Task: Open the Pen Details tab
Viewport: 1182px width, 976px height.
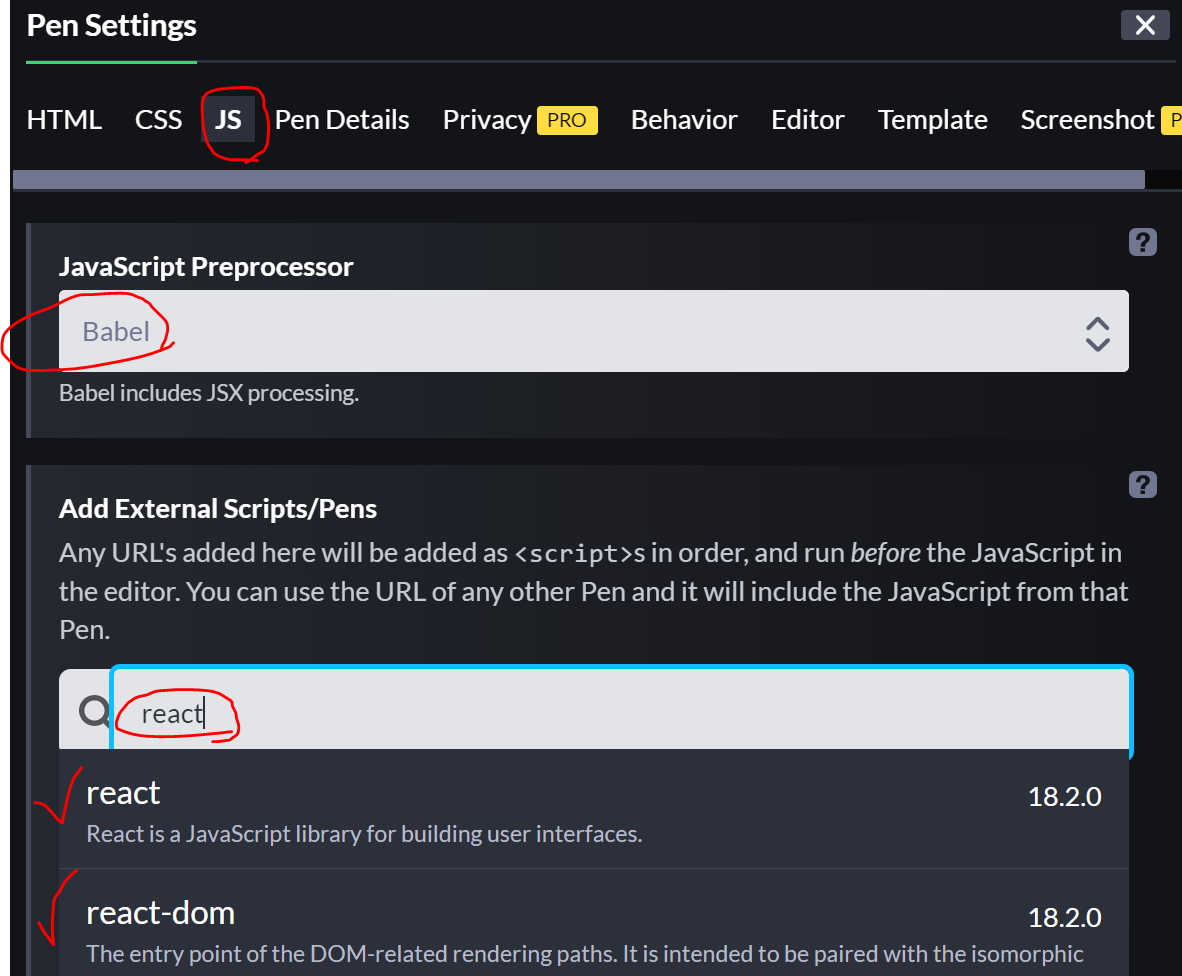Action: pyautogui.click(x=342, y=120)
